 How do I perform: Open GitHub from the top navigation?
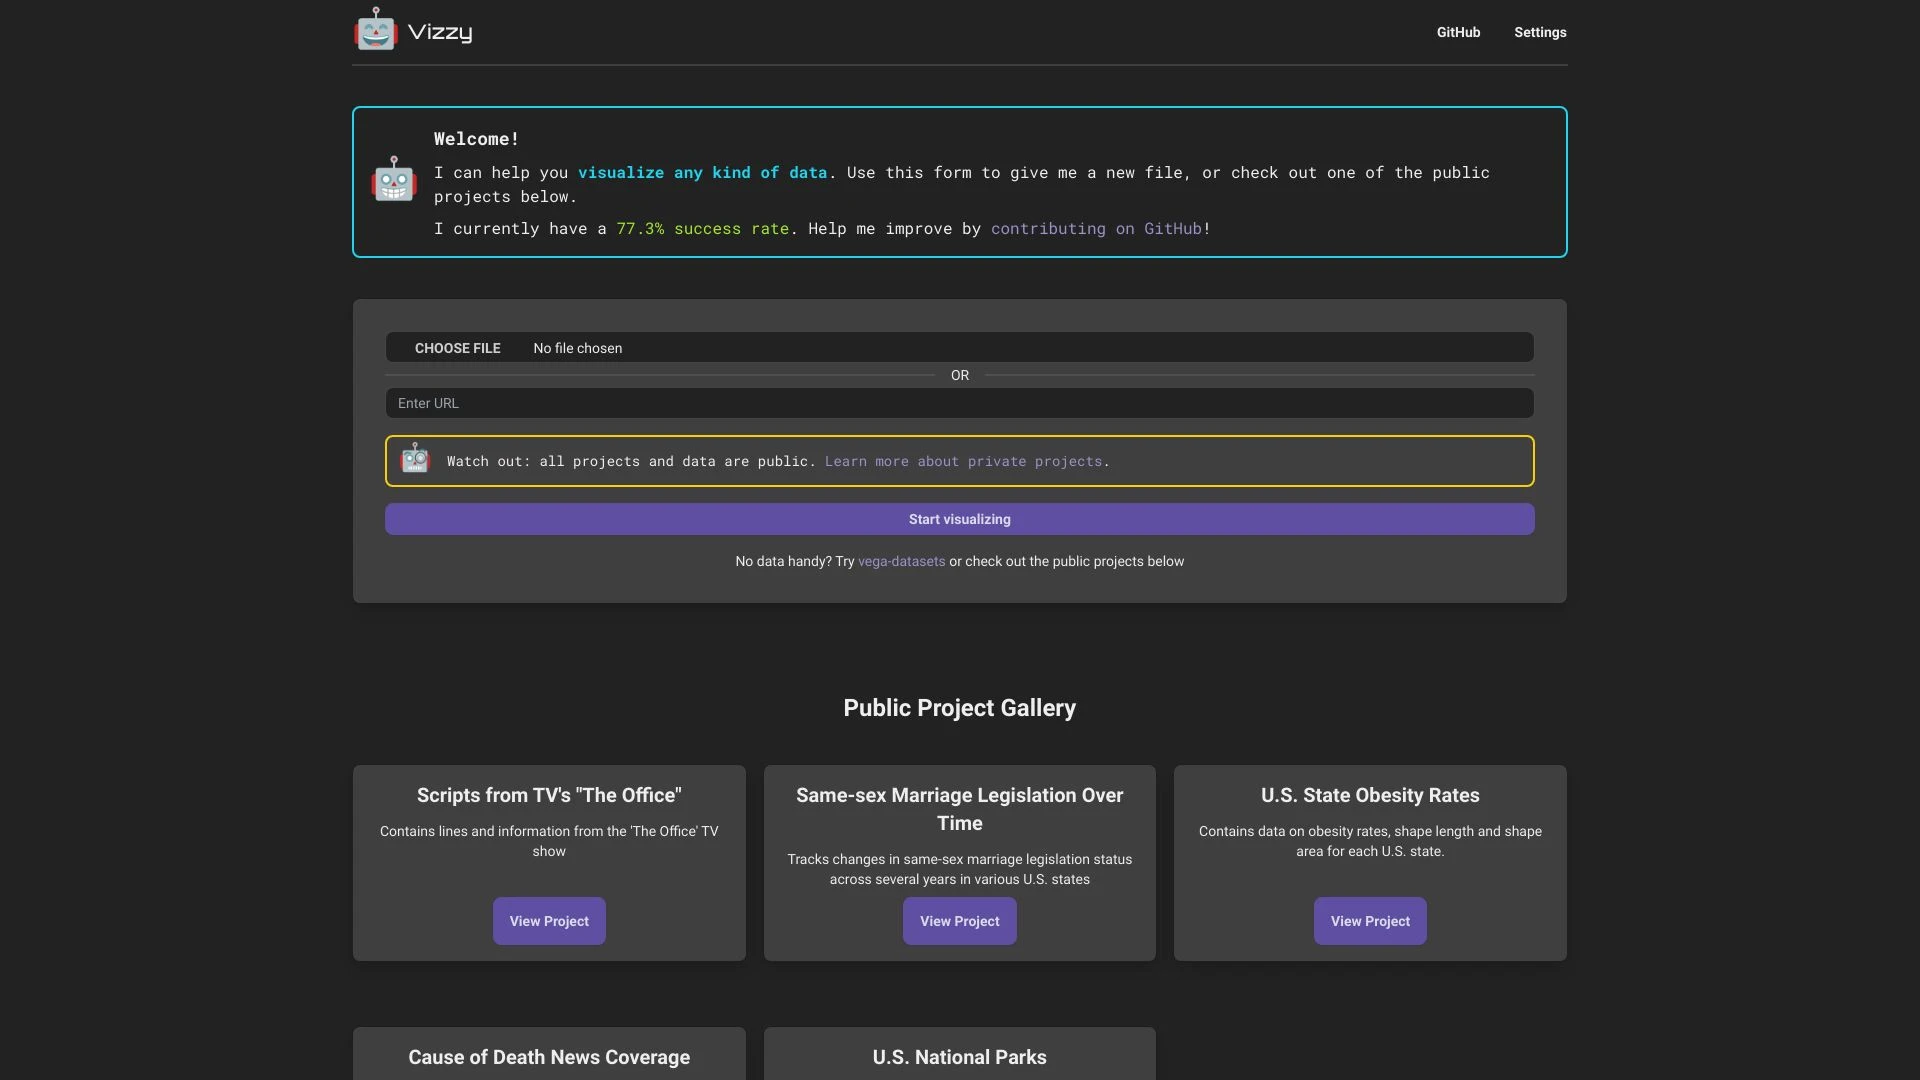[x=1458, y=32]
